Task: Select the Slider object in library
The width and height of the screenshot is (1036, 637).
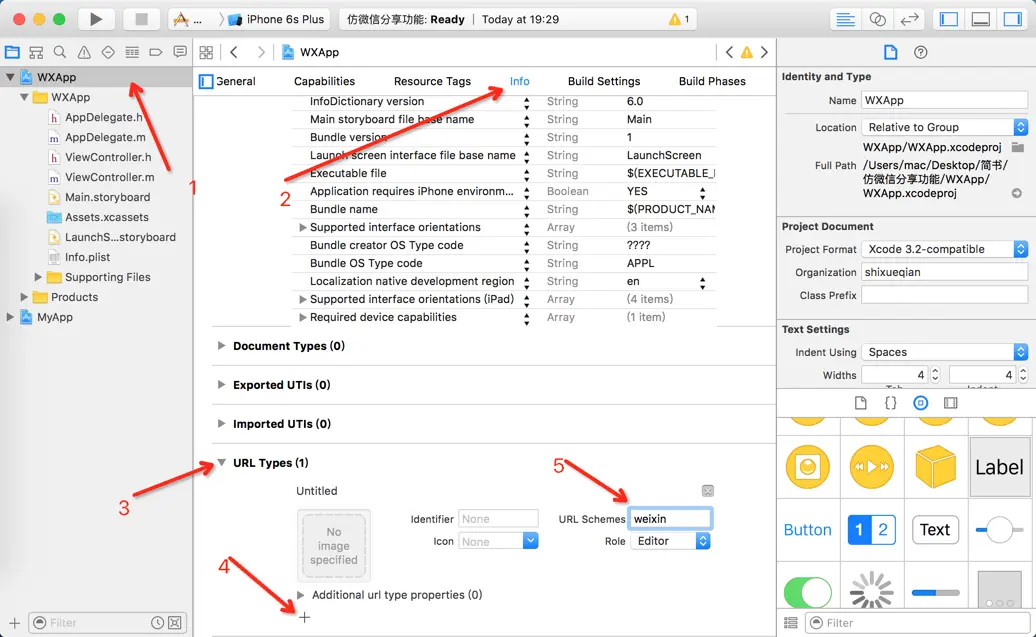Action: [x=1000, y=529]
